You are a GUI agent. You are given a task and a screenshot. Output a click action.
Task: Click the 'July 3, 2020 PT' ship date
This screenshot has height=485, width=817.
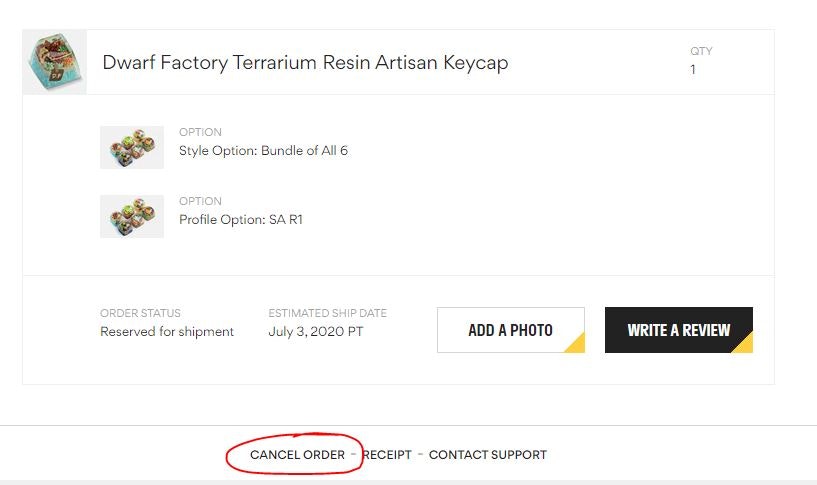coord(316,332)
